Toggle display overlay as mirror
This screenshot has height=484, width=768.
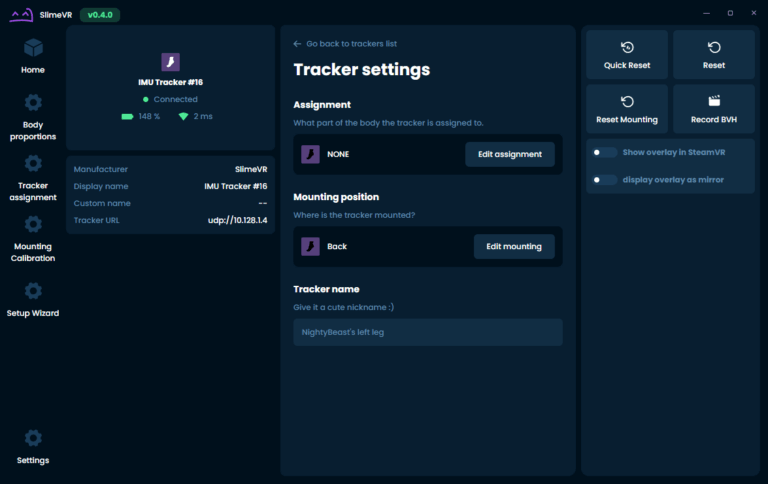pyautogui.click(x=604, y=180)
